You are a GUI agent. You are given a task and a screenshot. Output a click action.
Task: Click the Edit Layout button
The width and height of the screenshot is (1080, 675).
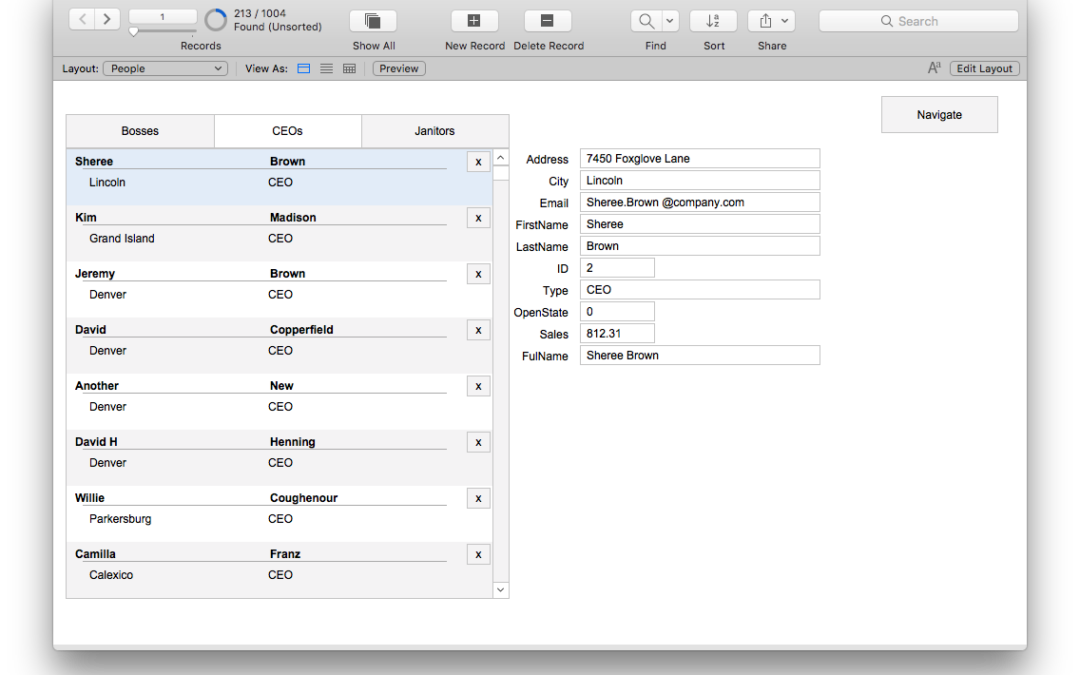pos(984,68)
